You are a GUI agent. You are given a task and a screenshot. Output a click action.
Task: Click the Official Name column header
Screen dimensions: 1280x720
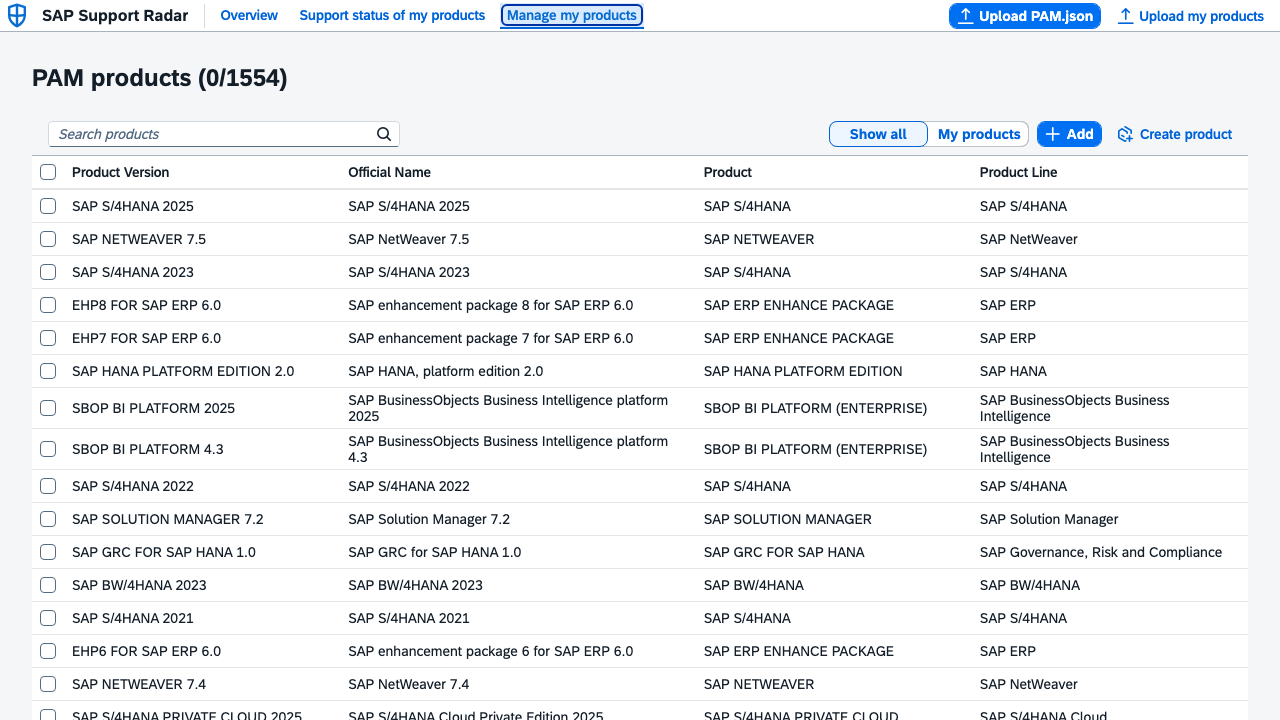pos(390,172)
